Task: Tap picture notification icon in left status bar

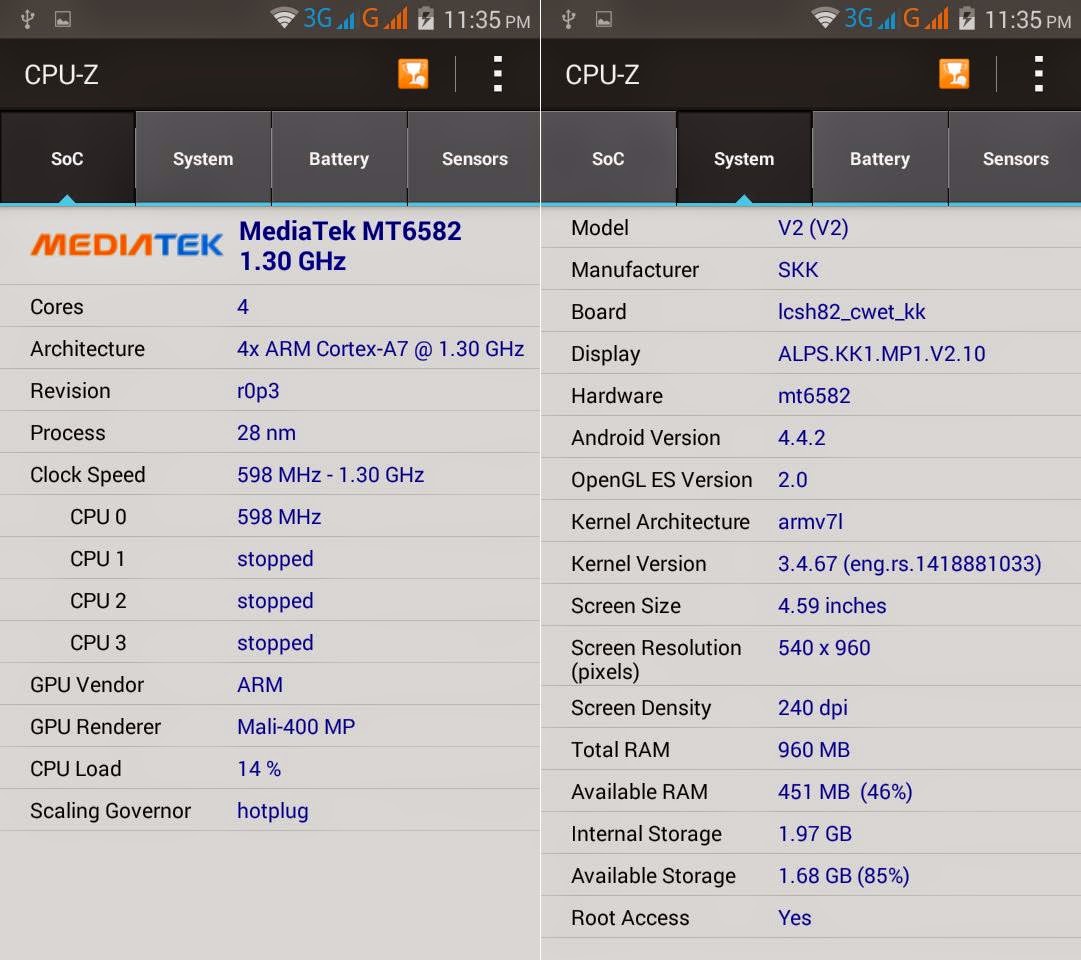Action: point(63,19)
